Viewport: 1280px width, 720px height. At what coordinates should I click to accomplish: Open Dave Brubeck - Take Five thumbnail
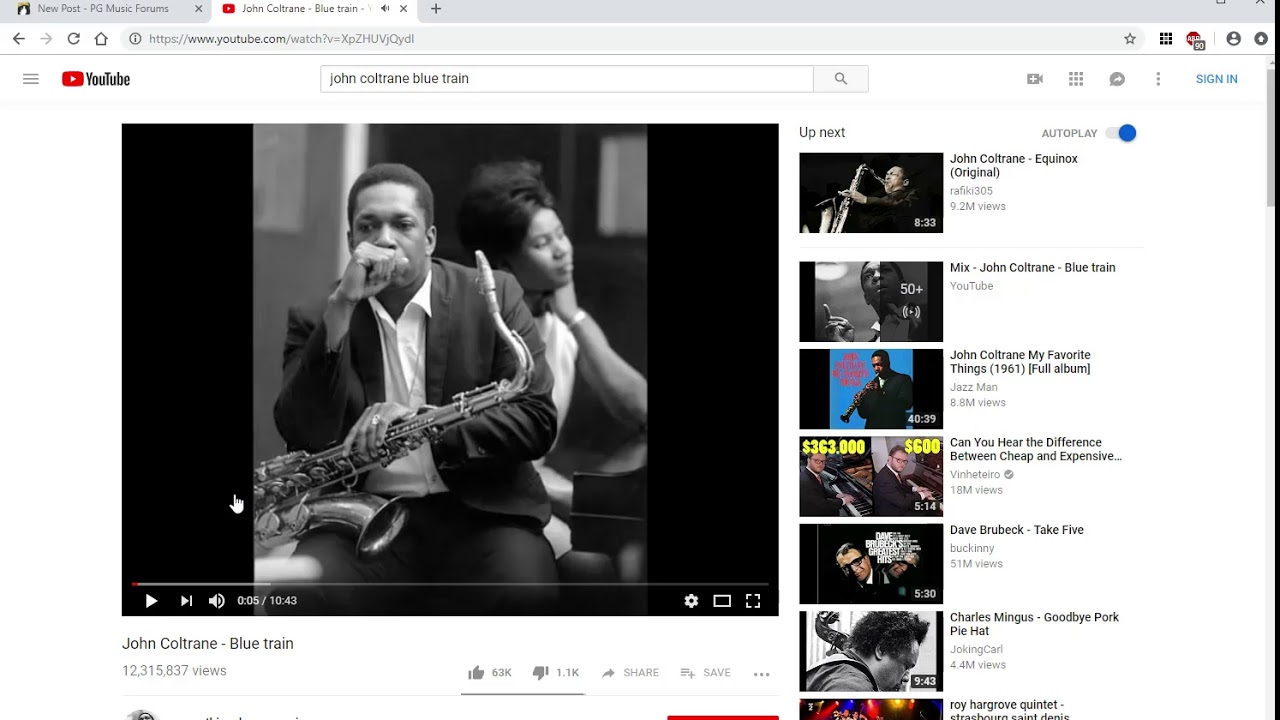tap(871, 564)
